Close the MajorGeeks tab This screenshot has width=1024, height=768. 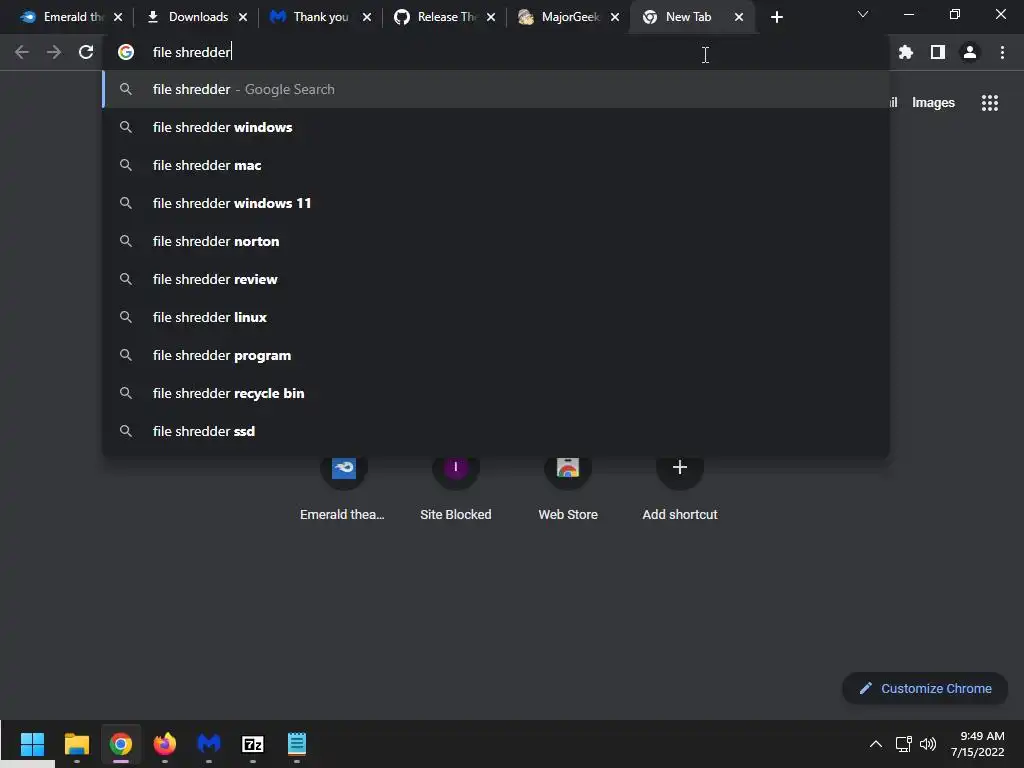[x=615, y=17]
